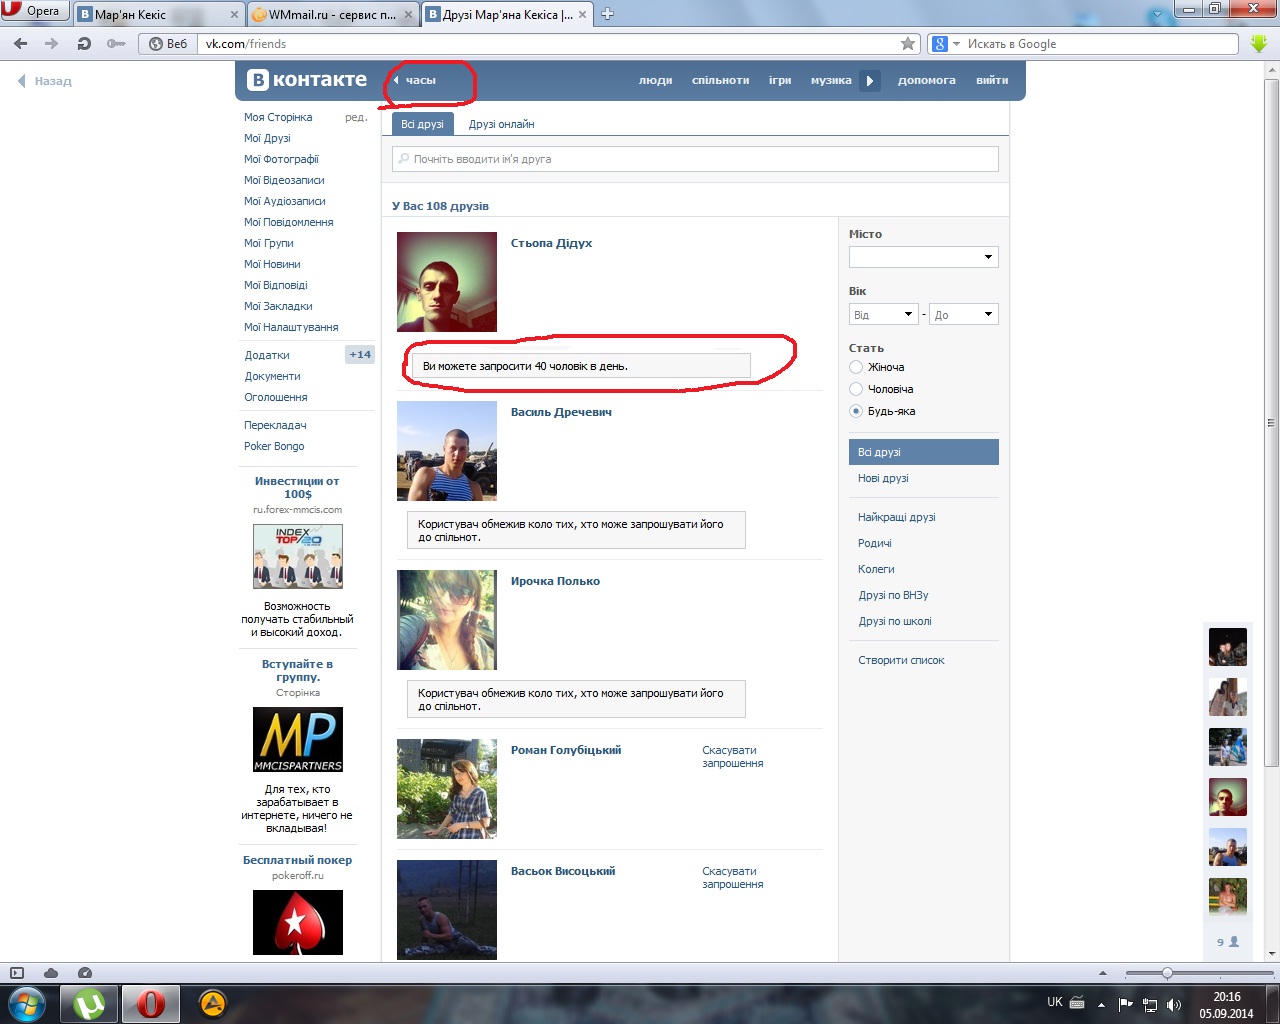Switch to the WMmail.ru browser tab
This screenshot has height=1024, width=1280.
(332, 15)
